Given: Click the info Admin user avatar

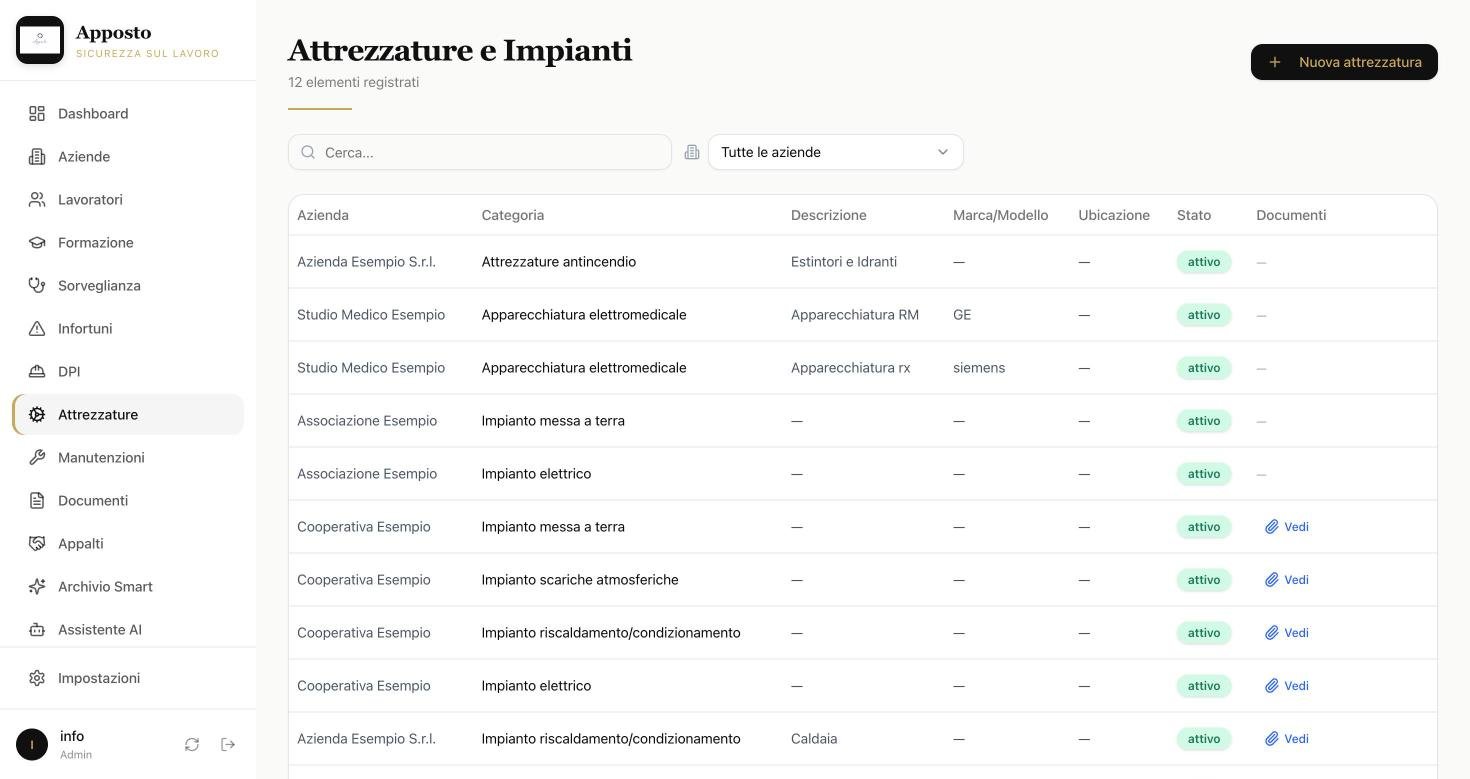Looking at the screenshot, I should tap(32, 744).
